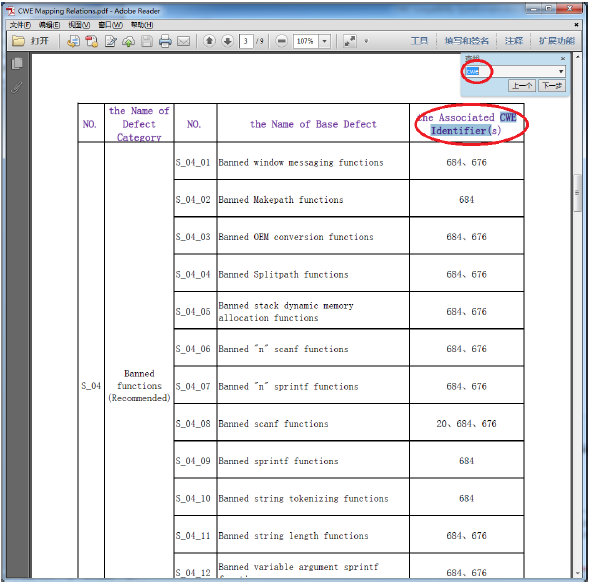Click the '/9' total pages label
Image resolution: width=592 pixels, height=584 pixels.
click(259, 41)
